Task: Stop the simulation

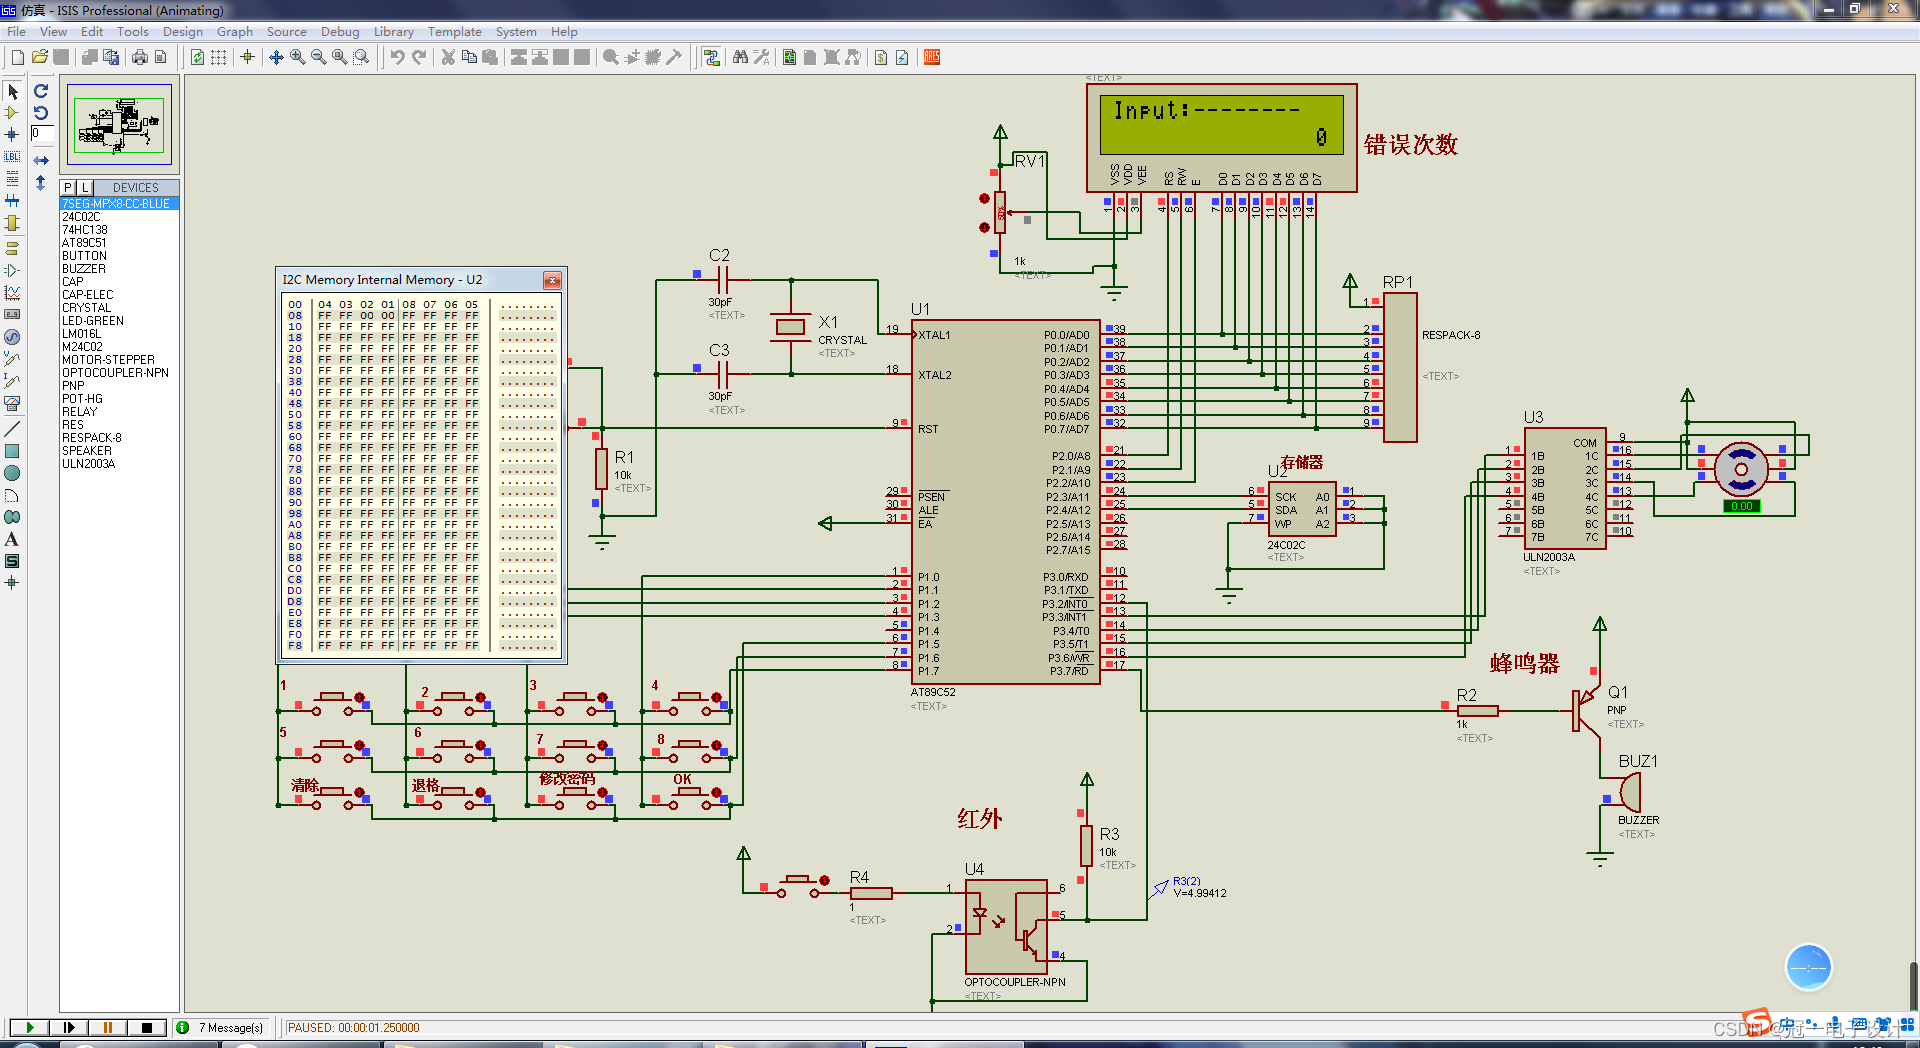Action: [x=147, y=1027]
